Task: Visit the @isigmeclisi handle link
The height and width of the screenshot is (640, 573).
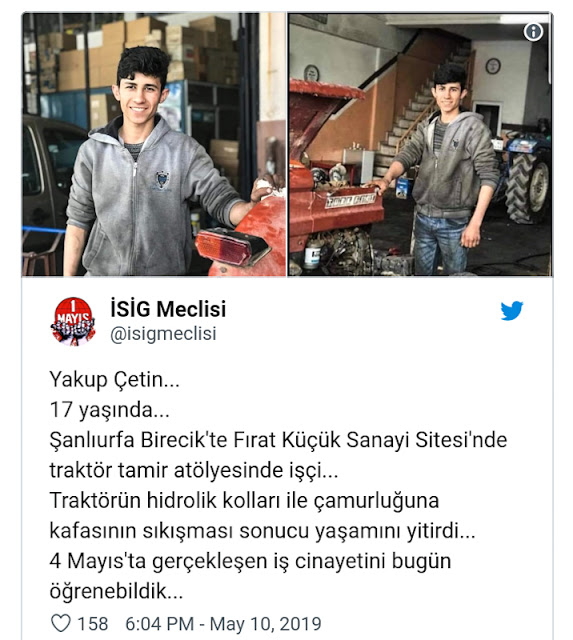Action: (163, 333)
